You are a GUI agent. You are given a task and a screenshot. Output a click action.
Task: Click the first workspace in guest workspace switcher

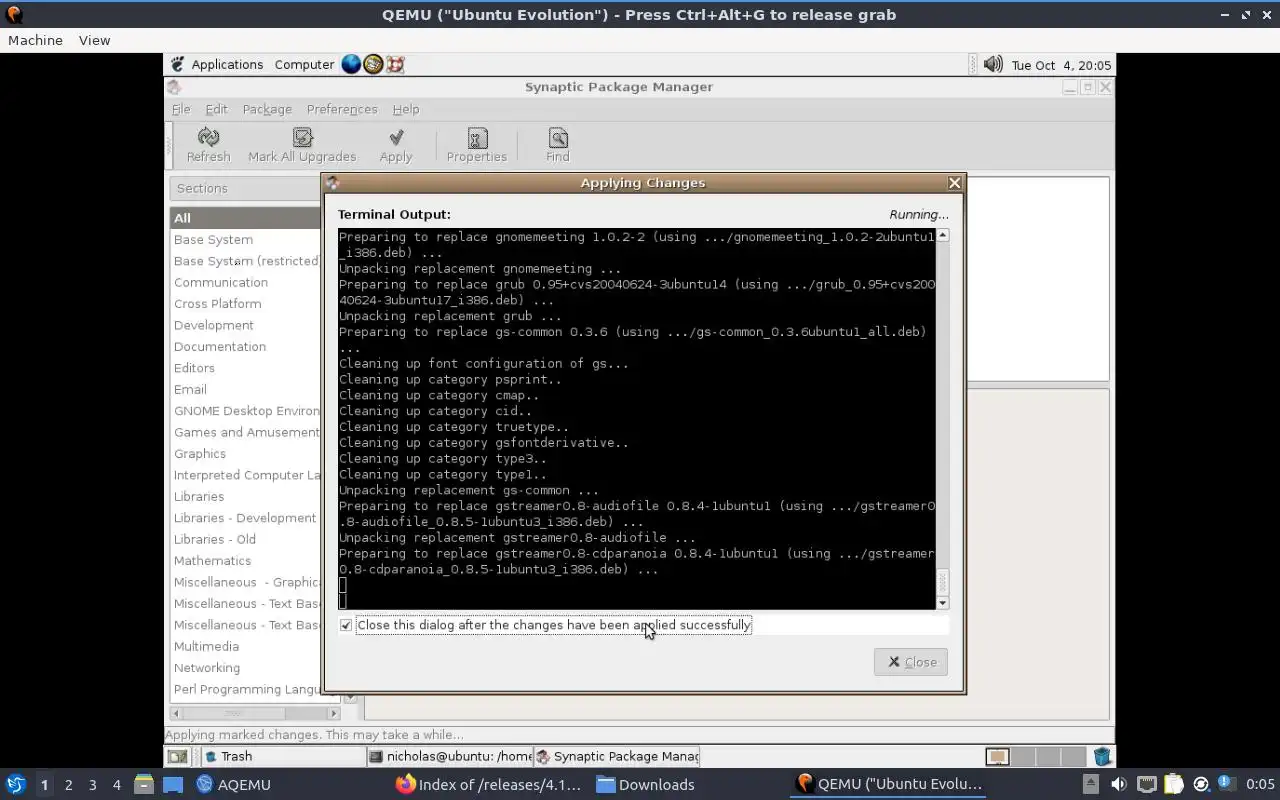[x=997, y=757]
